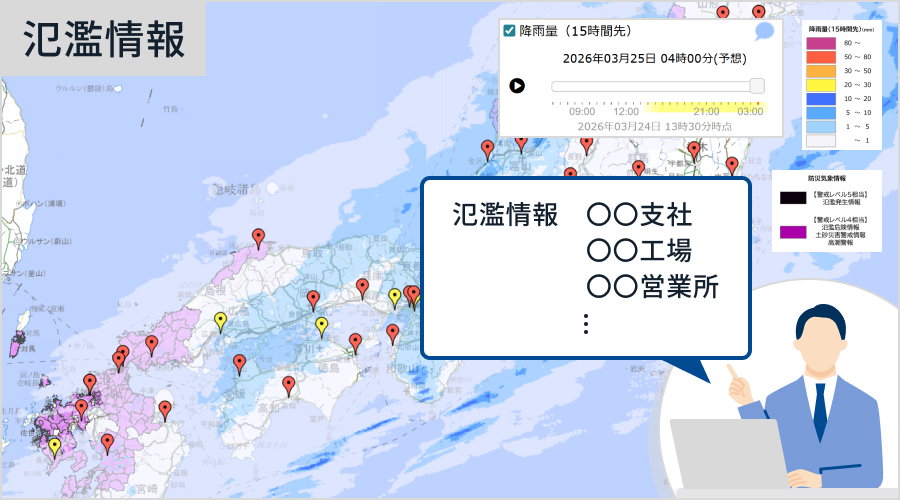Image resolution: width=900 pixels, height=500 pixels.
Task: Select the red pin at 長野
Action: click(586, 146)
